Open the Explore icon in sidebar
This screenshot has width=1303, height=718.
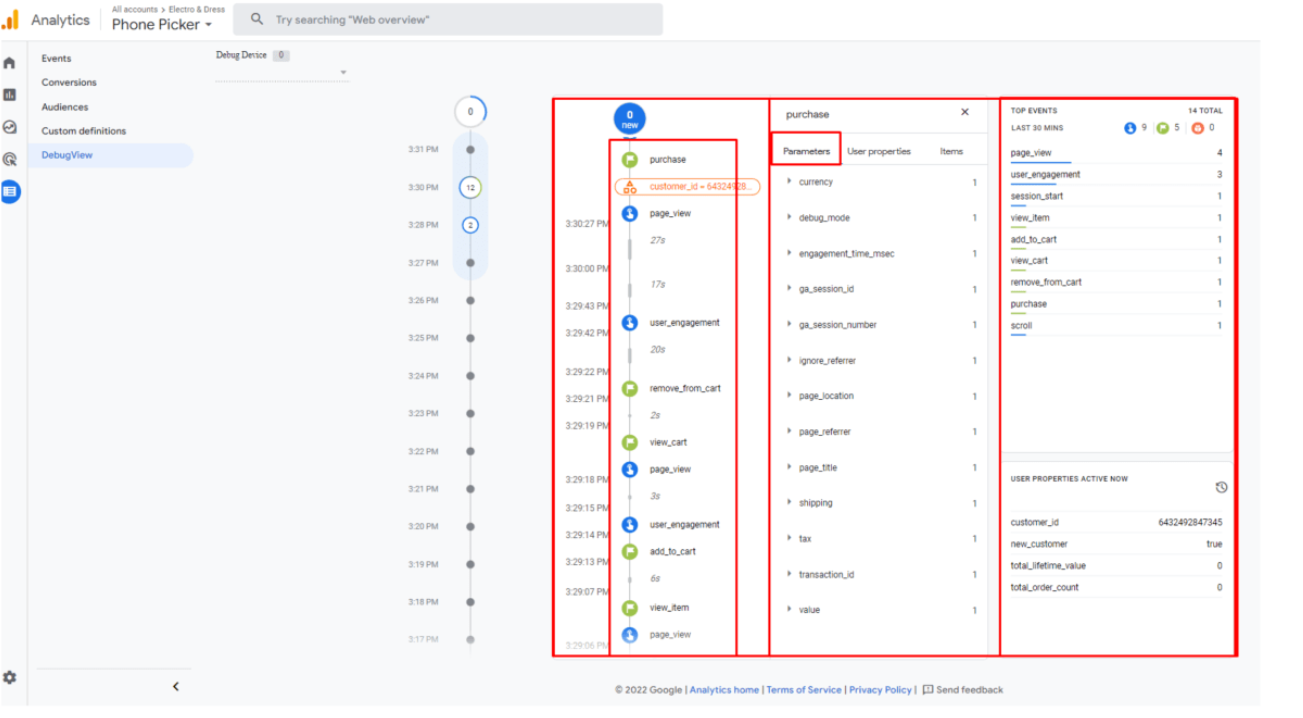pyautogui.click(x=10, y=127)
